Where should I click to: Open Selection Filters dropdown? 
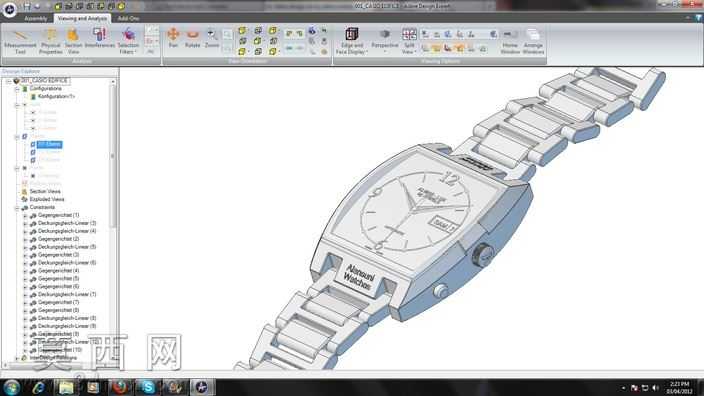128,41
